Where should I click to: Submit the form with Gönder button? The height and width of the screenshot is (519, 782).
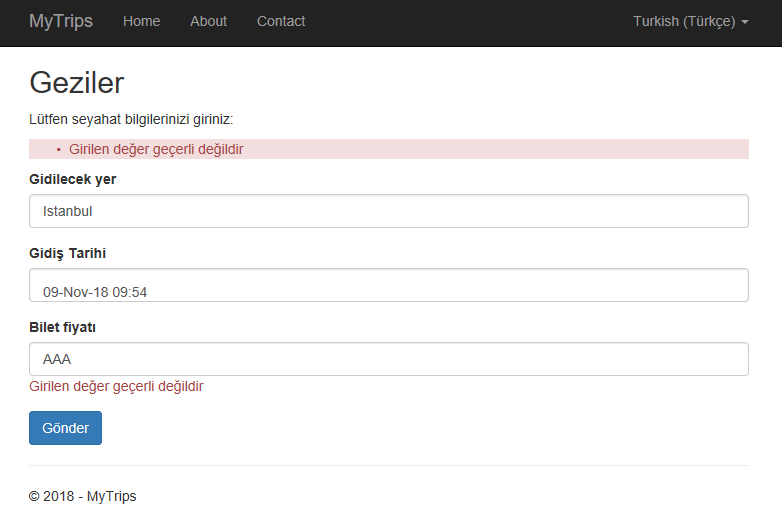(65, 428)
